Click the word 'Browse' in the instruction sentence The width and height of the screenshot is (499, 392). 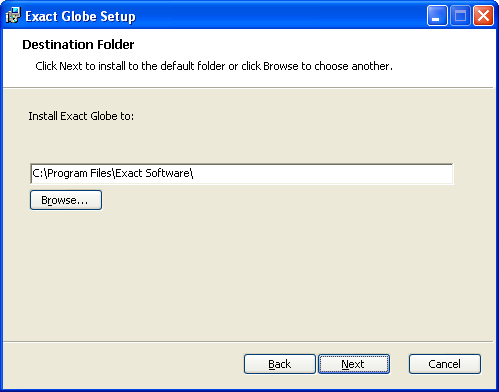click(x=281, y=66)
